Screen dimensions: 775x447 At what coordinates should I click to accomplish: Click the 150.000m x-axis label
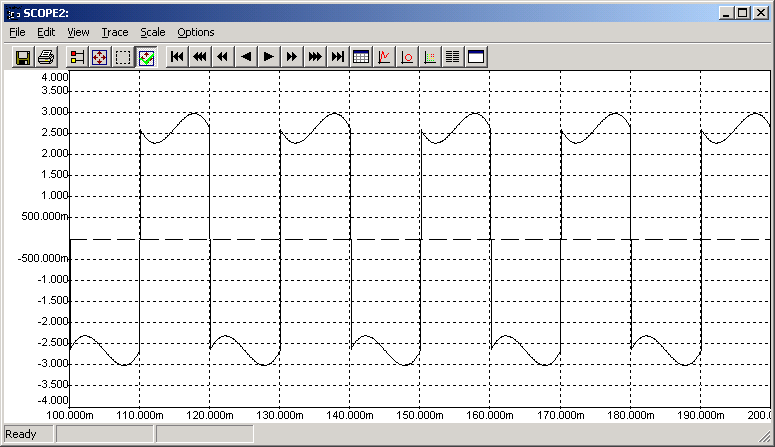pyautogui.click(x=420, y=415)
